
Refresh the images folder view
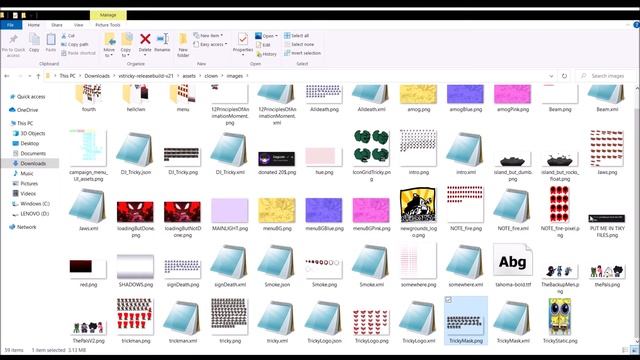click(x=564, y=76)
